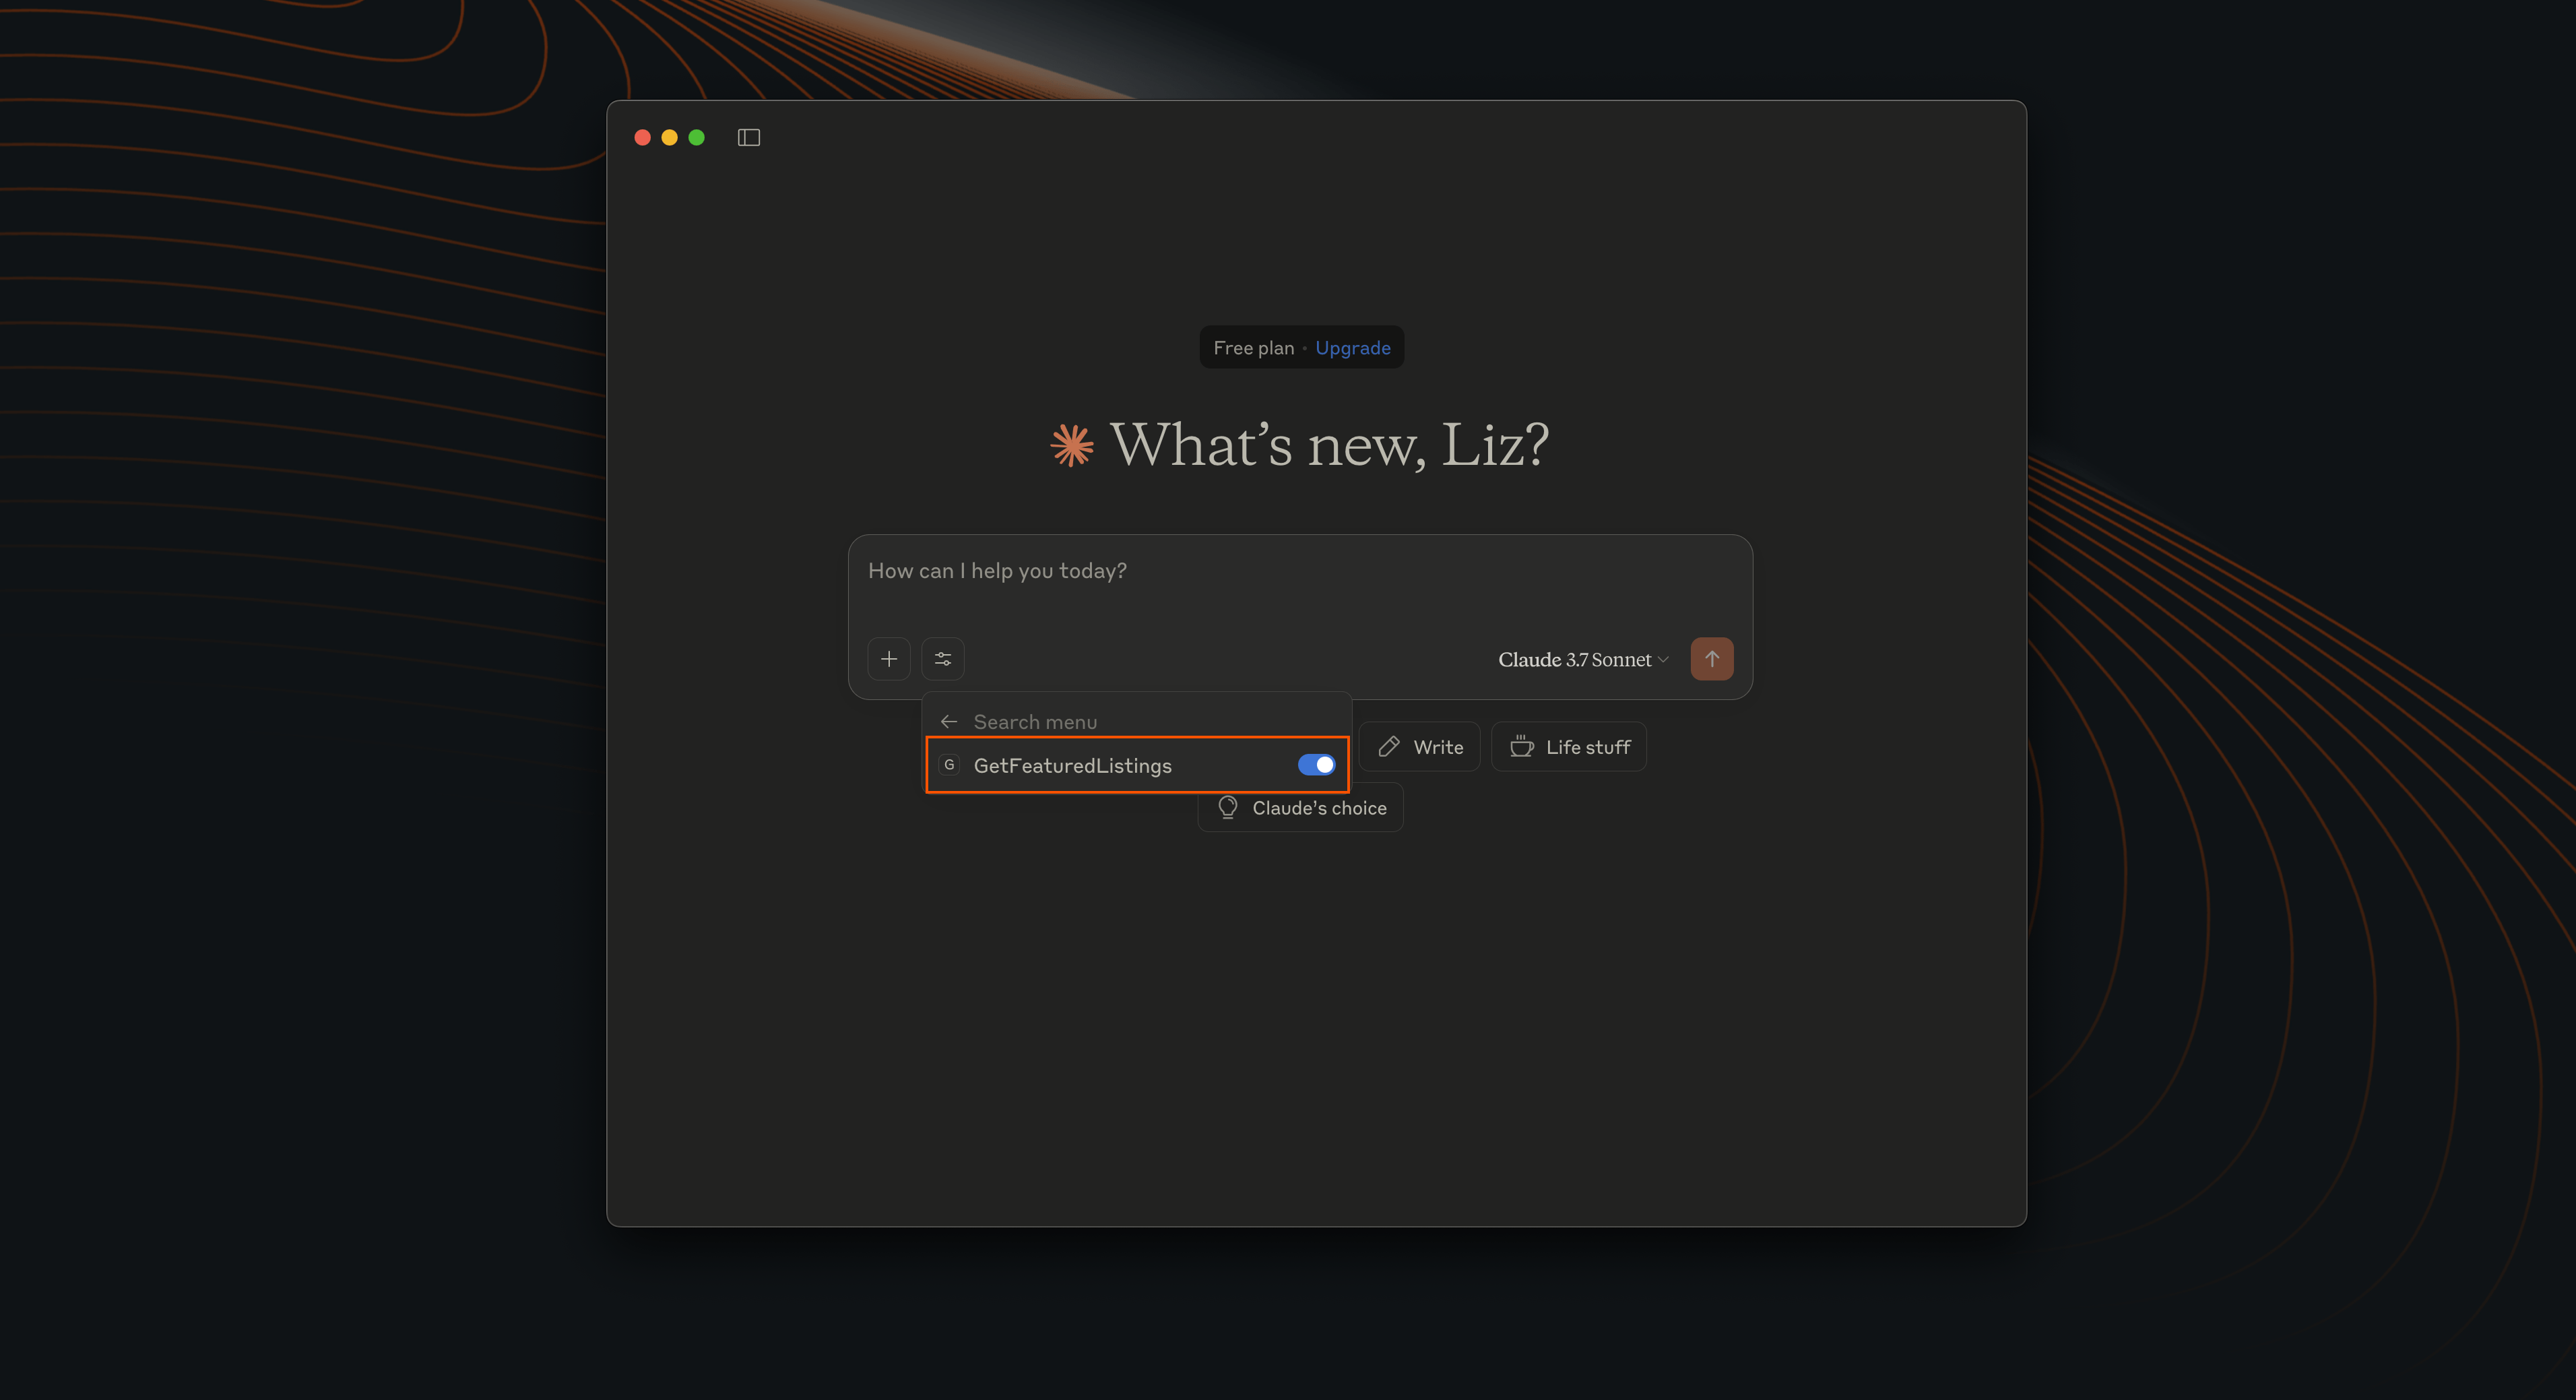This screenshot has width=2576, height=1400.
Task: Click the G icon beside GetFeaturedListings
Action: point(948,764)
